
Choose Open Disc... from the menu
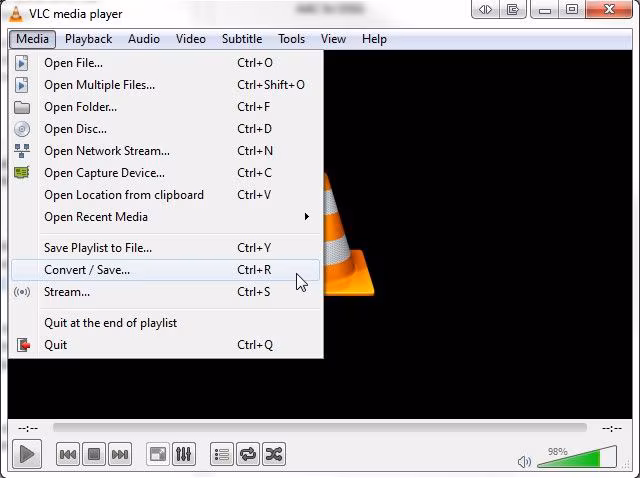pos(165,129)
